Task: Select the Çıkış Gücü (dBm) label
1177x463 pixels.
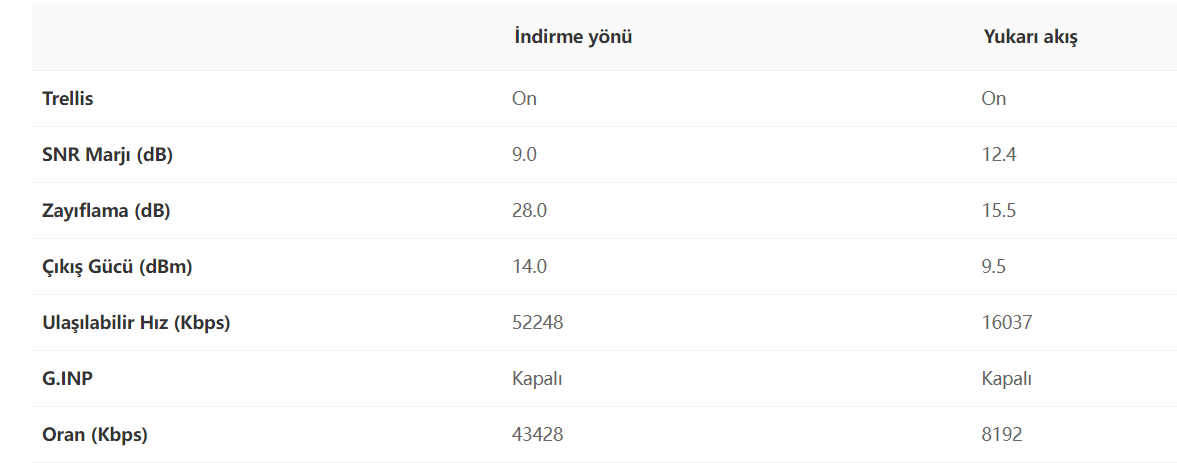Action: click(117, 267)
